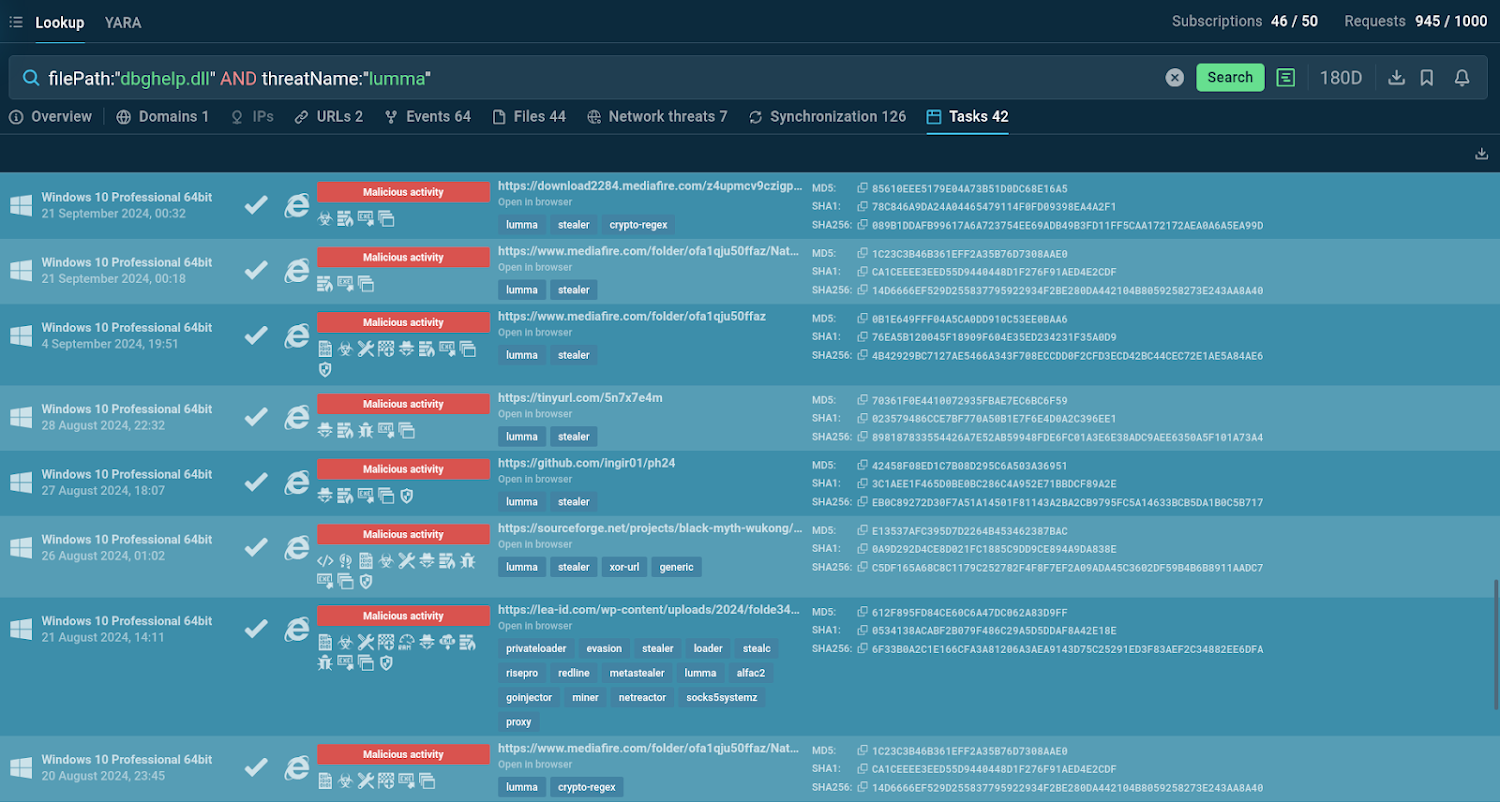Click the Requests 945 / 1000 counter
Viewport: 1500px width, 802px height.
(x=1416, y=22)
